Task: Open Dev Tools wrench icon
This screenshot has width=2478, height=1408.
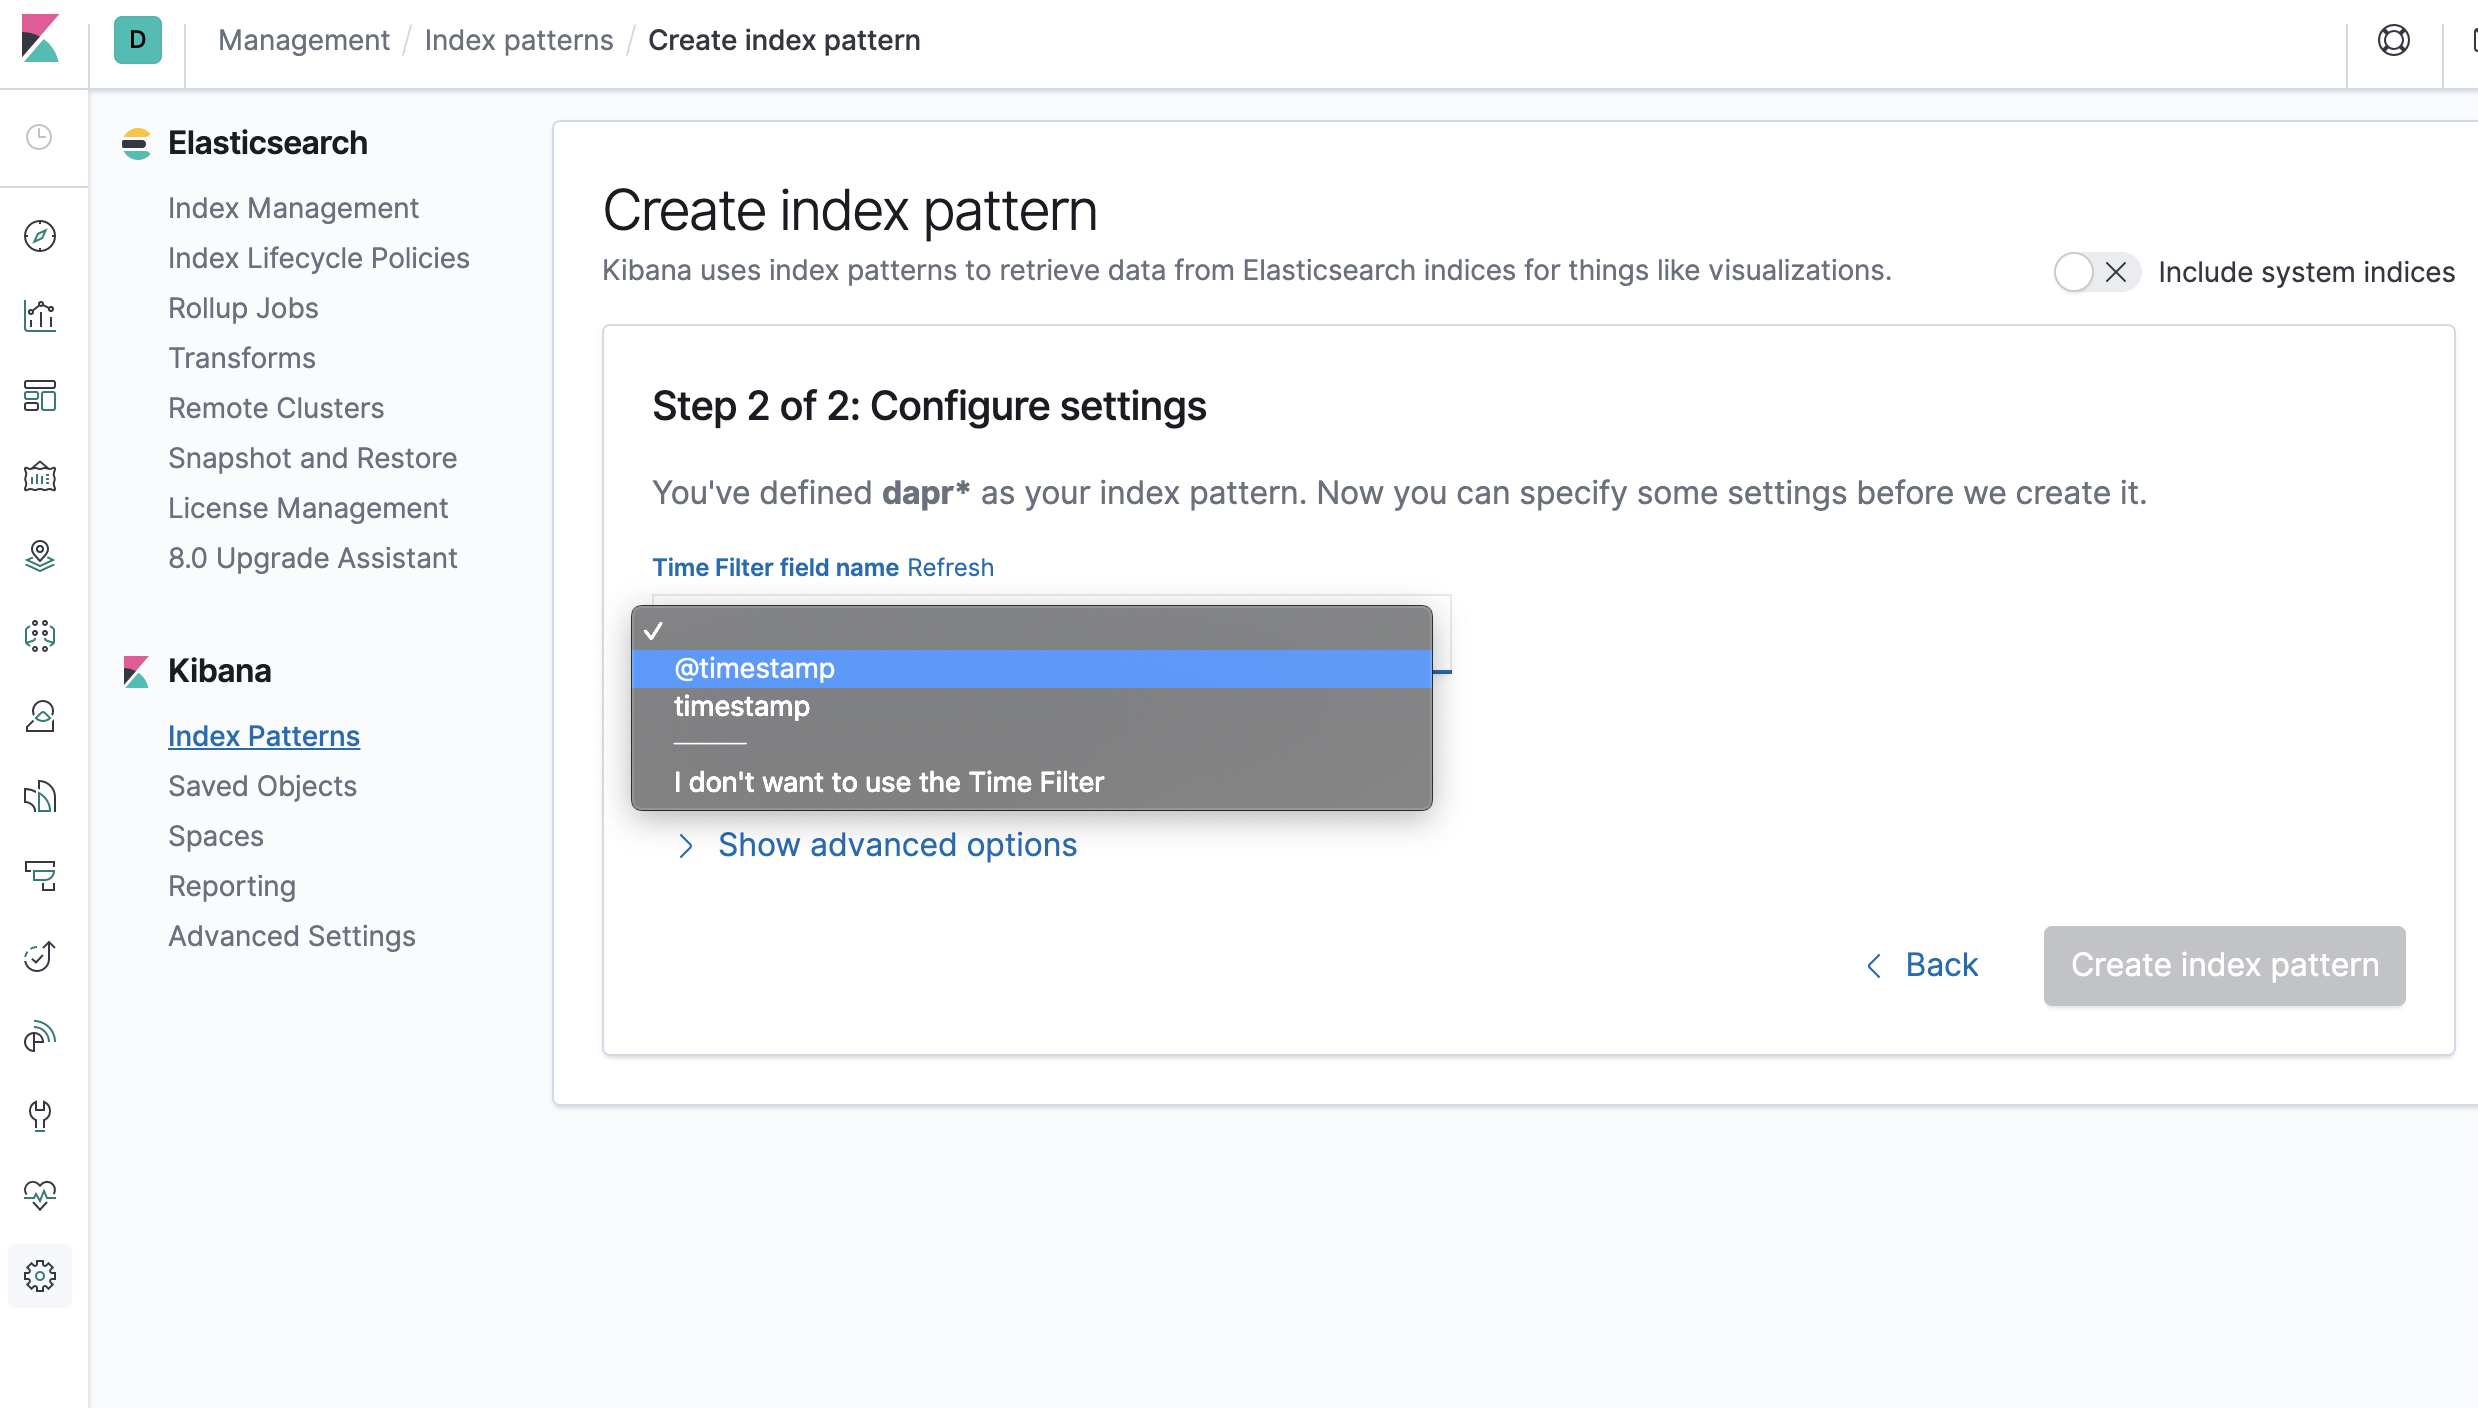Action: tap(40, 1115)
